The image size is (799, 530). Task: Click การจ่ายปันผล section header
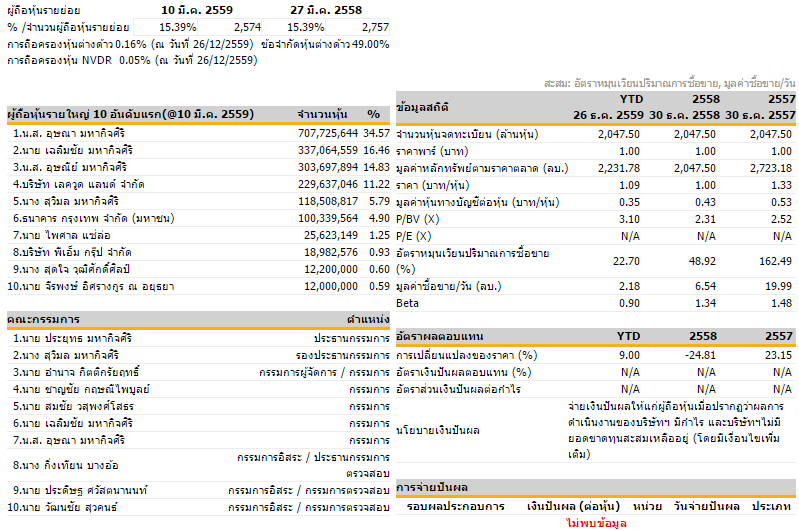[x=596, y=488]
